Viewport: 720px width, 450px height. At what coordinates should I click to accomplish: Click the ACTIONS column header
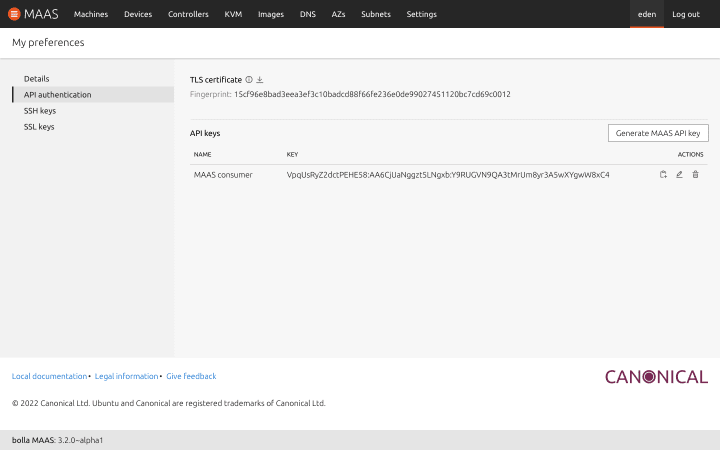[x=691, y=154]
